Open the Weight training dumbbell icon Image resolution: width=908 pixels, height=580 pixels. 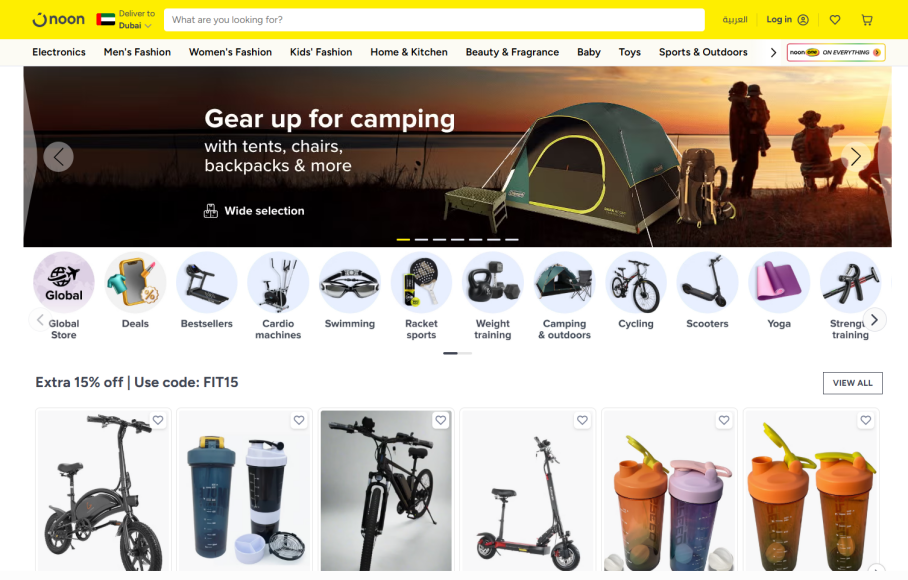(493, 282)
